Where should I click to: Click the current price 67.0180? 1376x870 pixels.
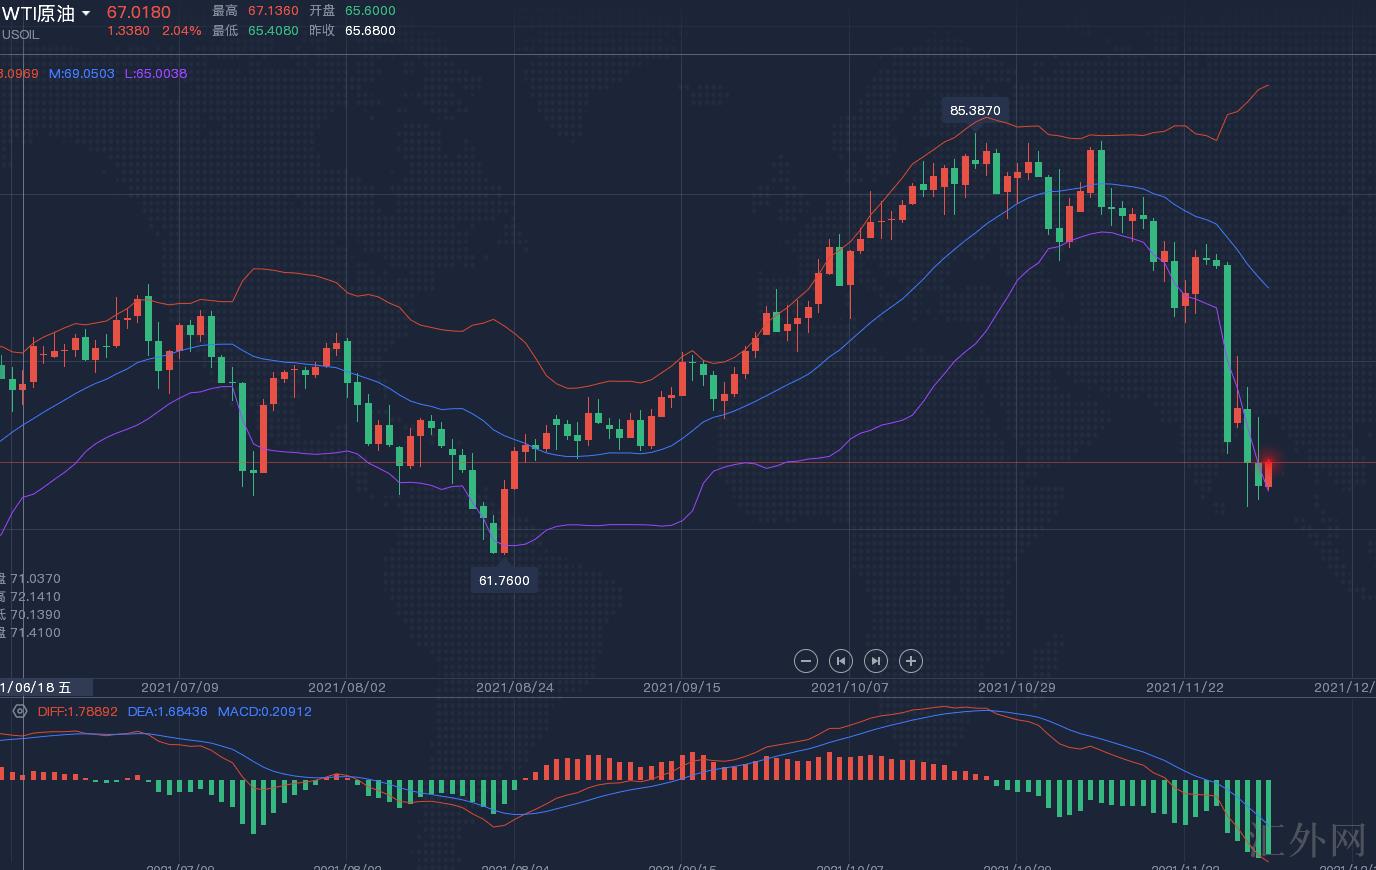(138, 13)
